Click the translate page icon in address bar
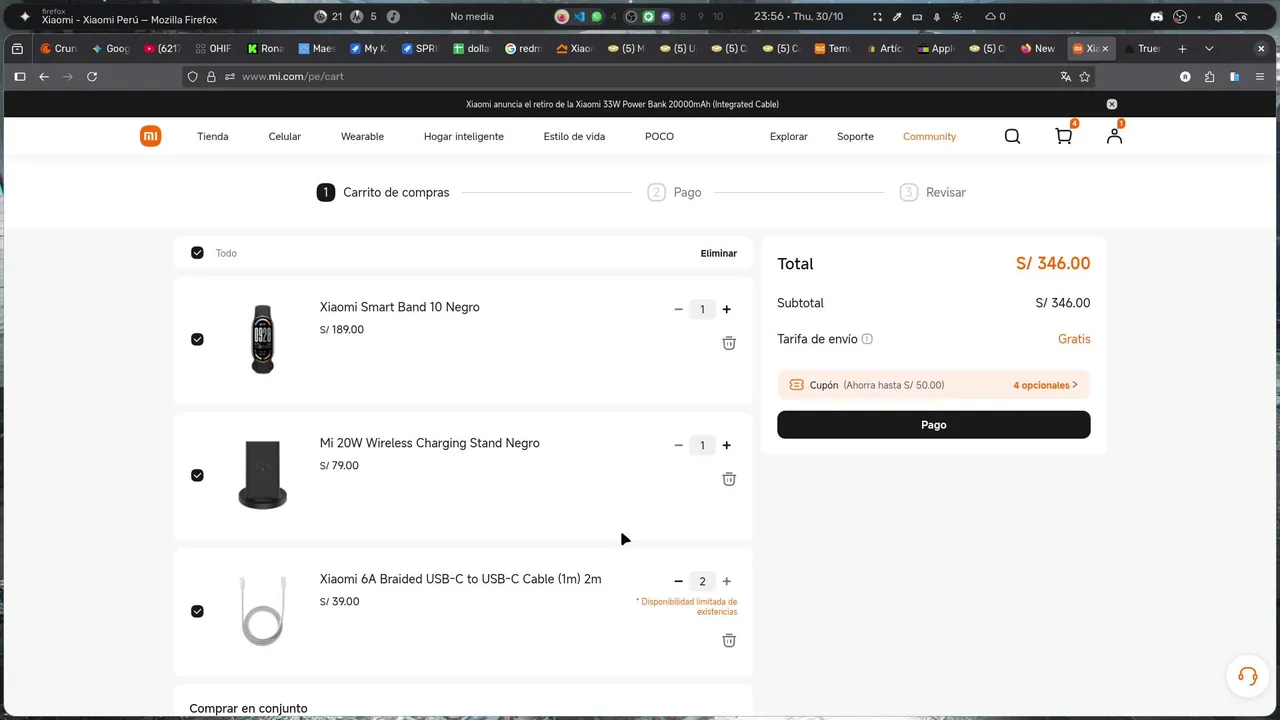The height and width of the screenshot is (720, 1280). pos(1066,76)
